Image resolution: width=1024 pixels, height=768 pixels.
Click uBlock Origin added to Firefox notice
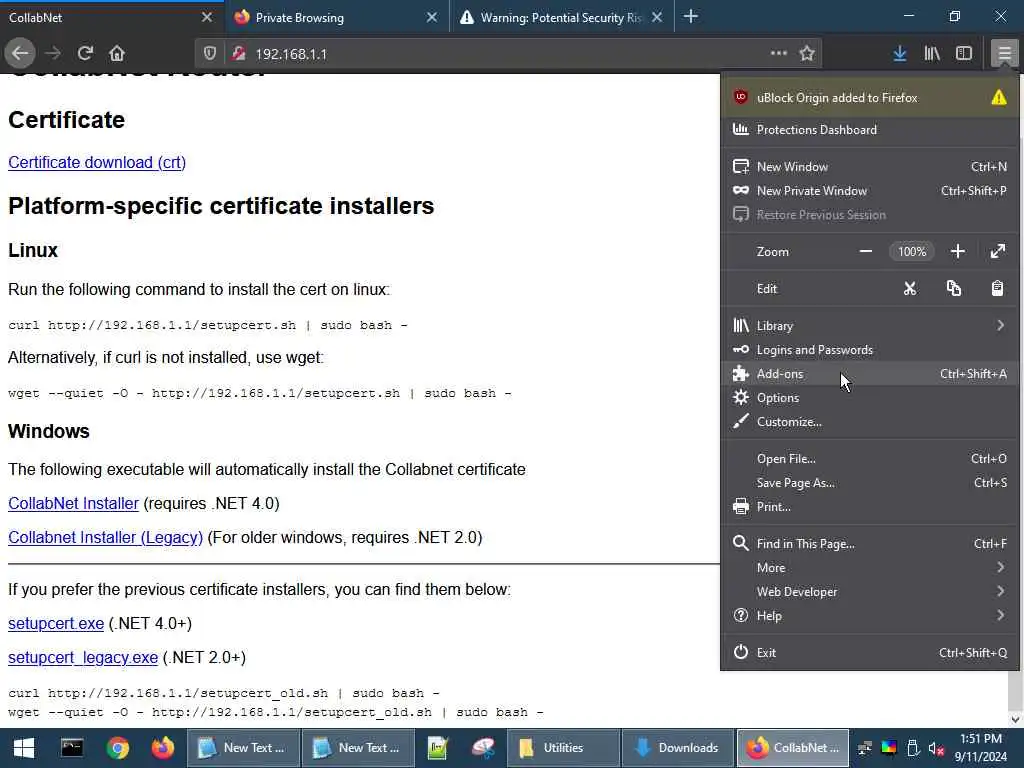870,97
